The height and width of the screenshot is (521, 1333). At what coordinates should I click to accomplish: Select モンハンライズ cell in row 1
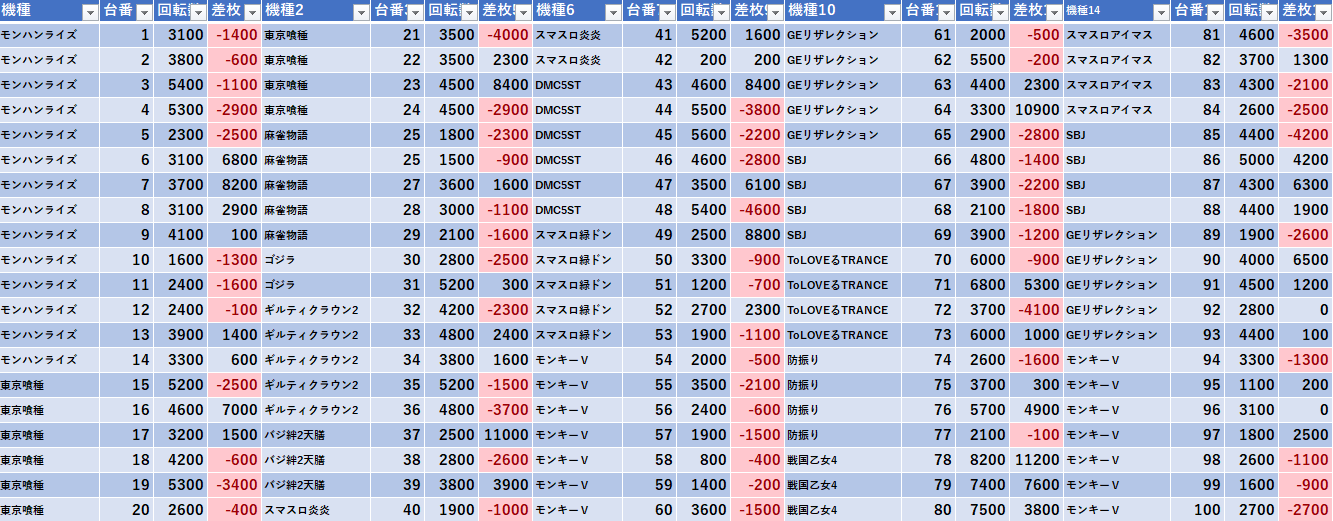(x=50, y=35)
